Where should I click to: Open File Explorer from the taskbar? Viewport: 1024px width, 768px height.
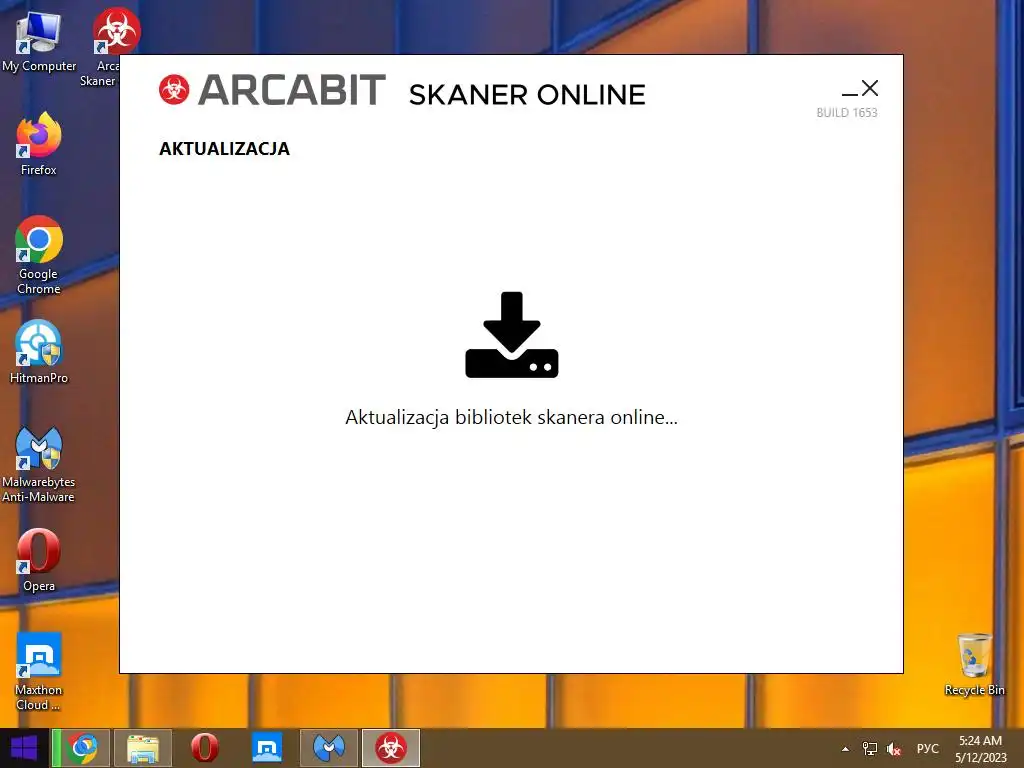click(x=143, y=748)
